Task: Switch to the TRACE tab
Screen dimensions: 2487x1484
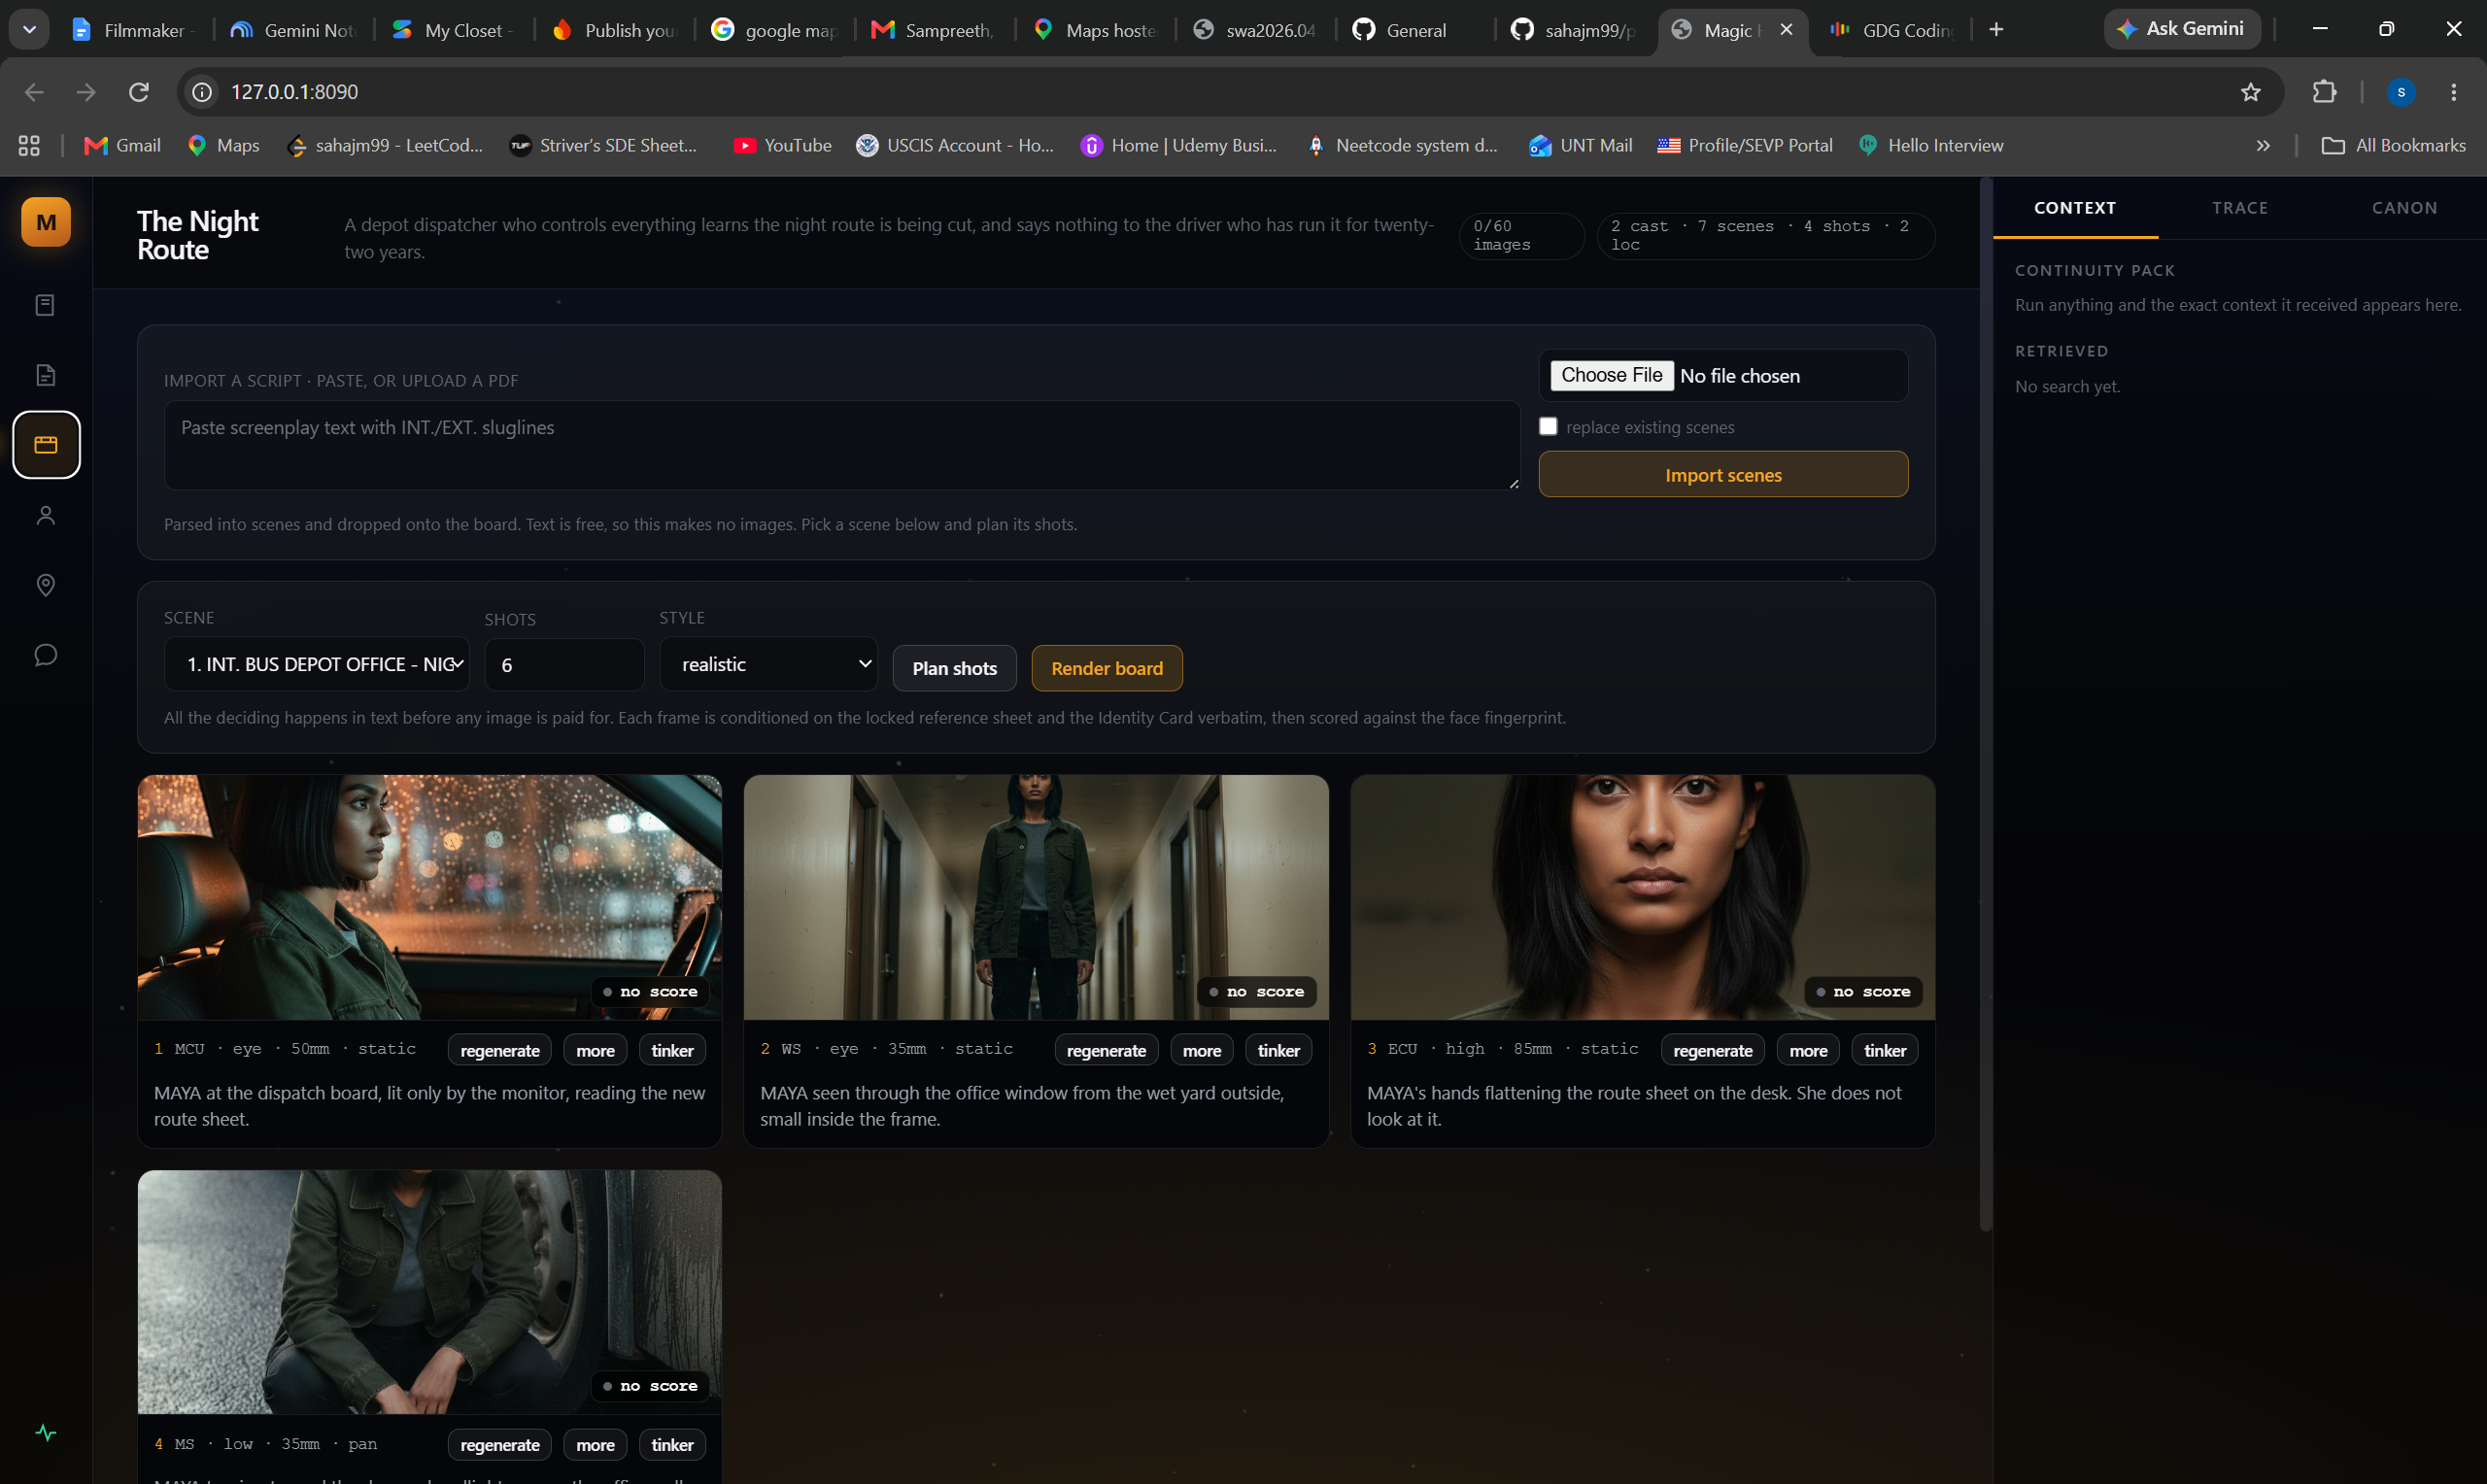Action: 2240,208
